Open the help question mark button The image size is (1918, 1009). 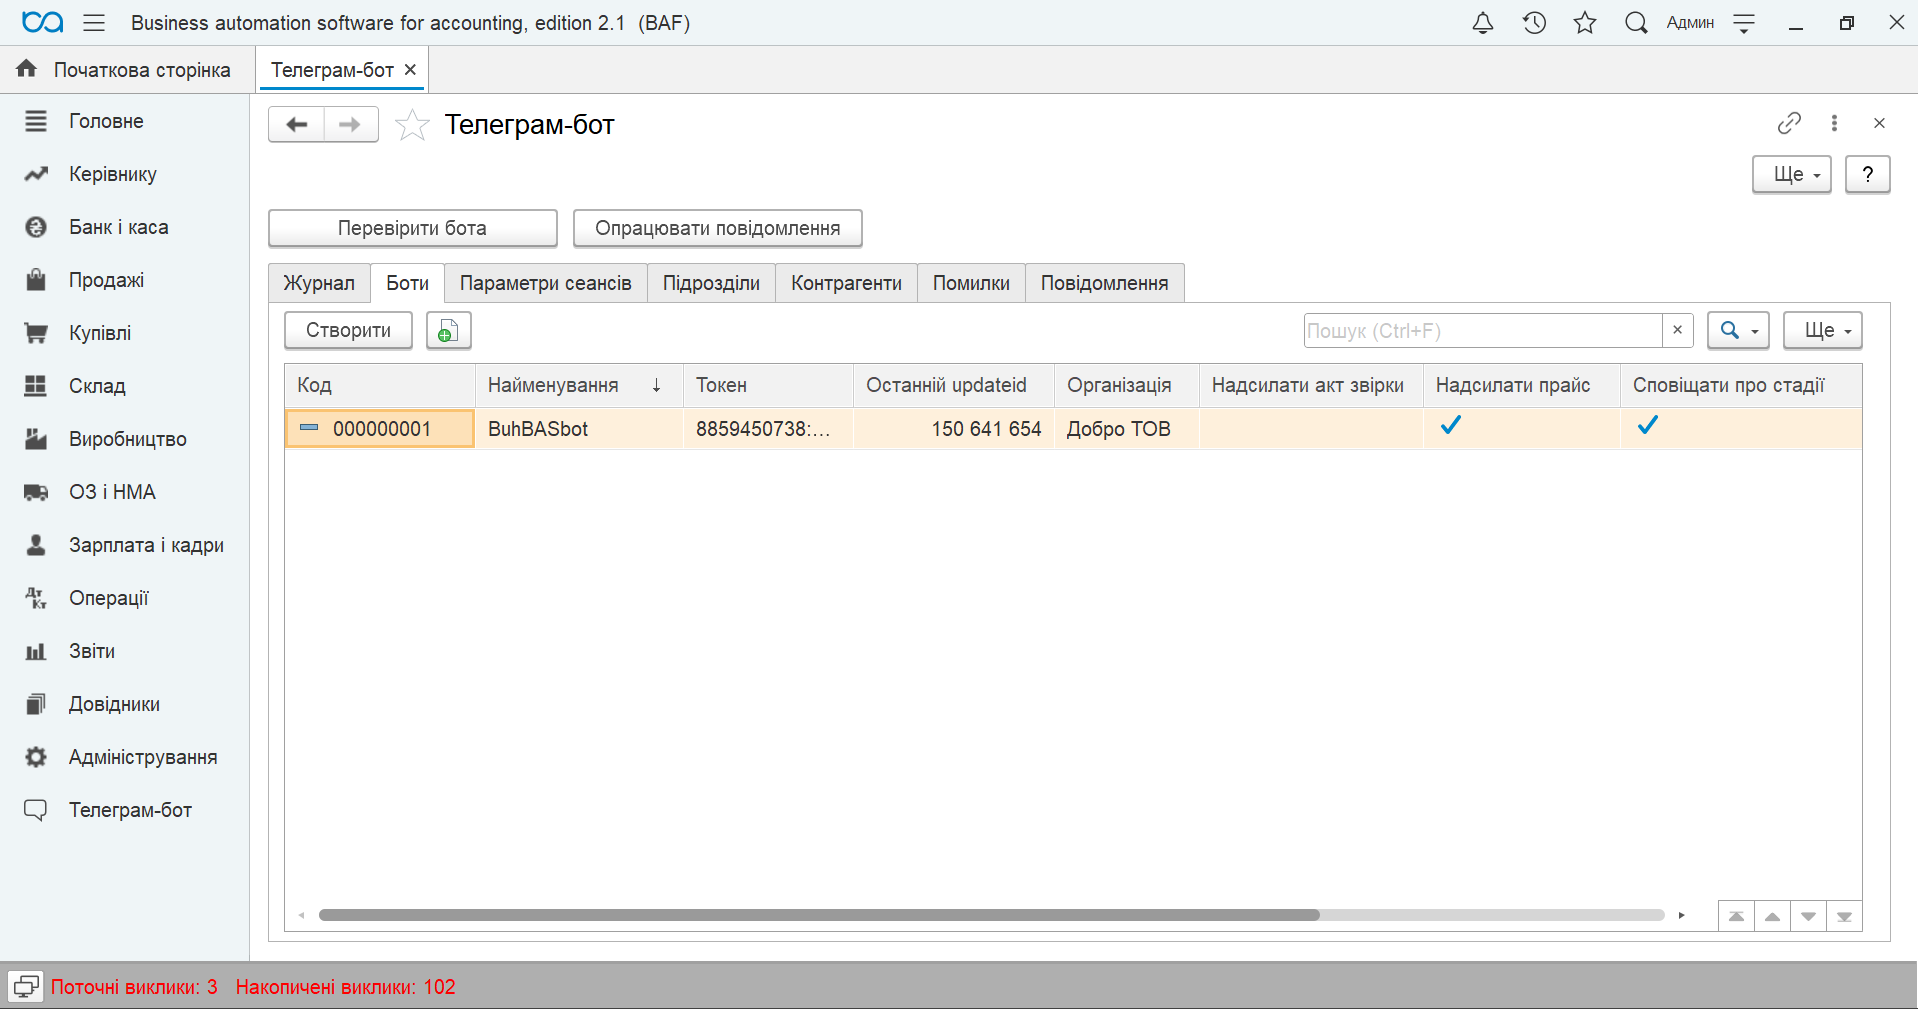tap(1867, 174)
